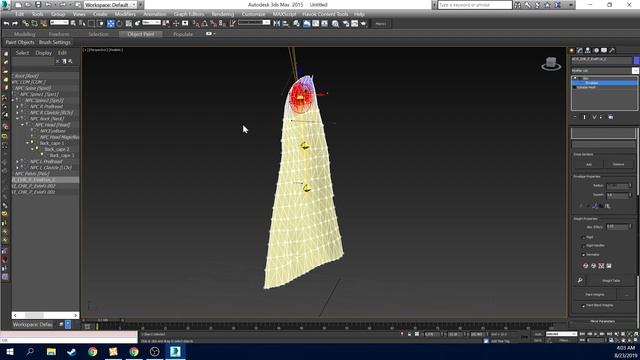Viewport: 640px width, 360px height.
Task: Click the Weight Table button
Action: (611, 280)
